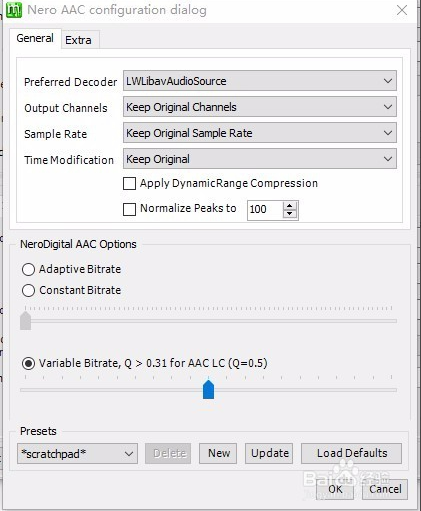Expand the Output Channels dropdown

click(260, 107)
